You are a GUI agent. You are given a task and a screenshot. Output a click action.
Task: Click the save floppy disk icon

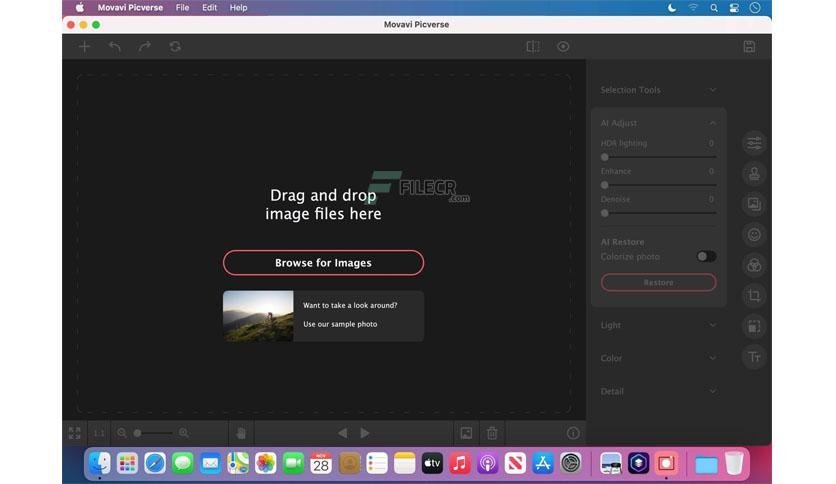click(x=749, y=46)
